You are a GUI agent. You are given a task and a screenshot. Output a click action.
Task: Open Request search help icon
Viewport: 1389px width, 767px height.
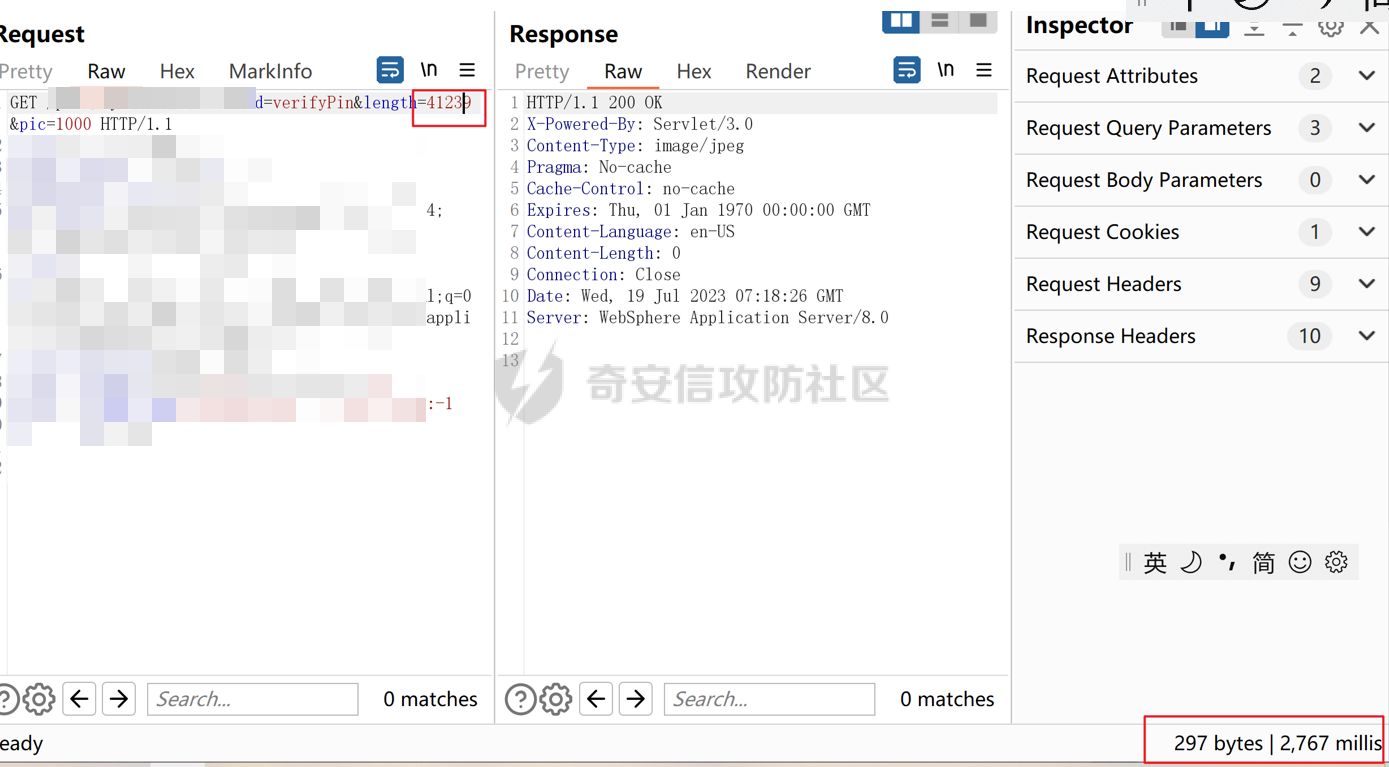pyautogui.click(x=6, y=699)
